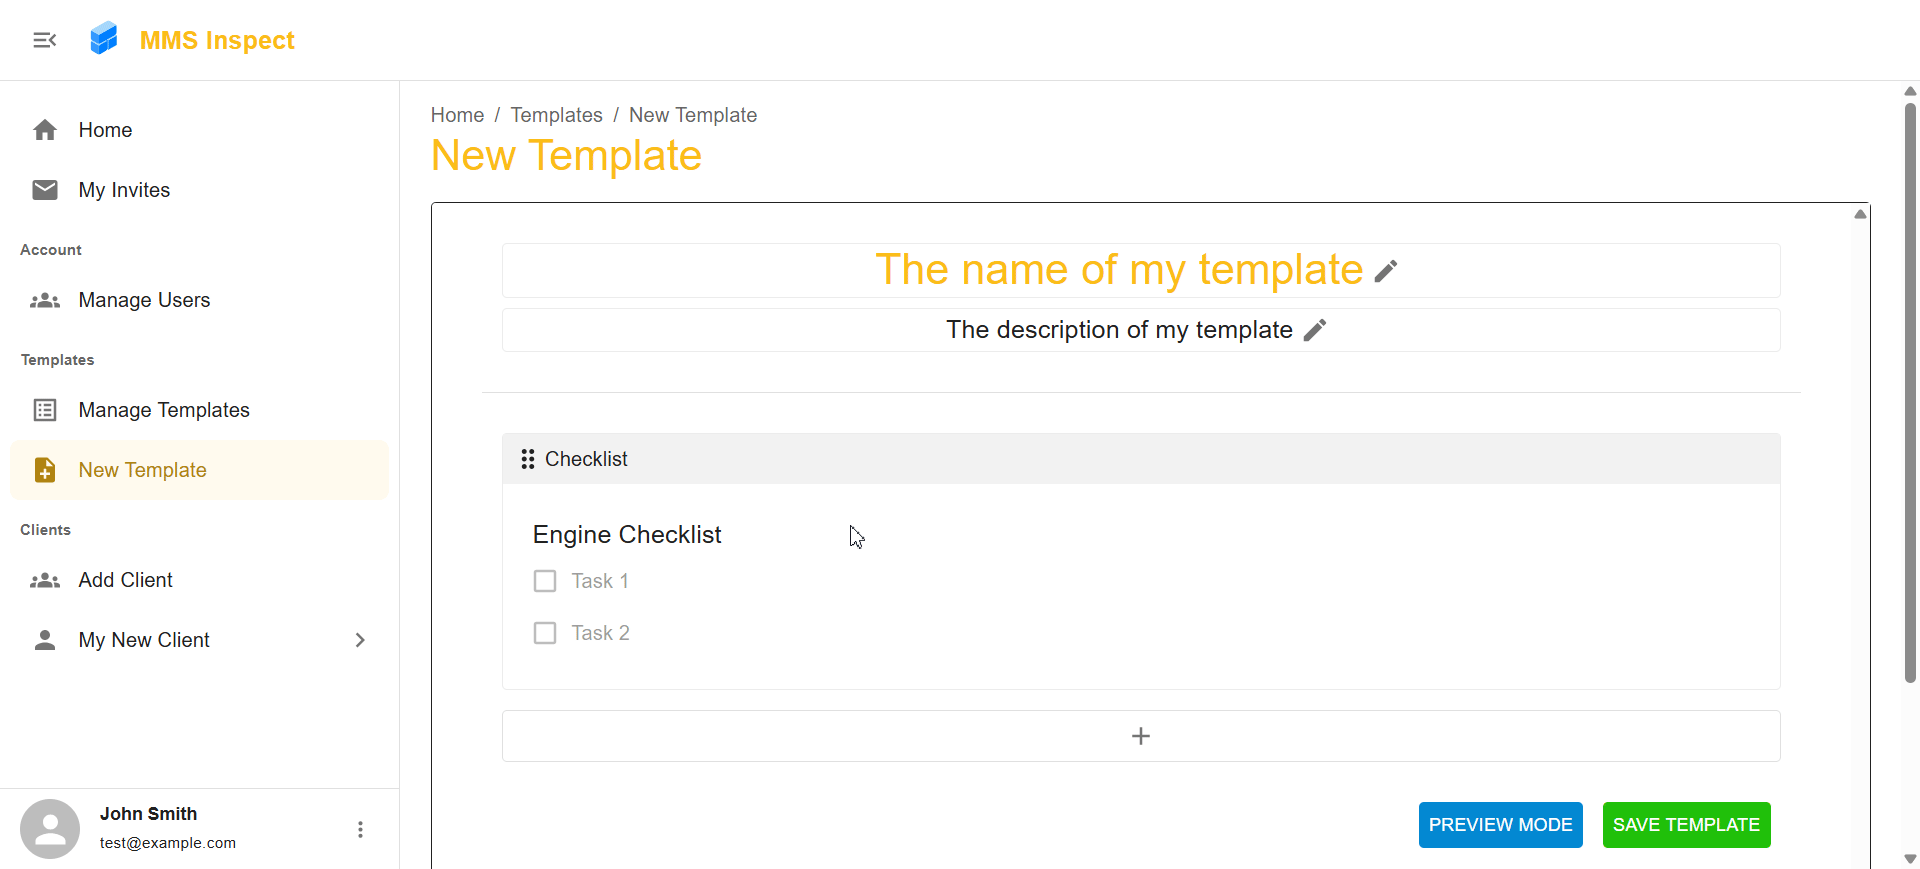Click the PREVIEW MODE button
1920x869 pixels.
click(x=1500, y=825)
